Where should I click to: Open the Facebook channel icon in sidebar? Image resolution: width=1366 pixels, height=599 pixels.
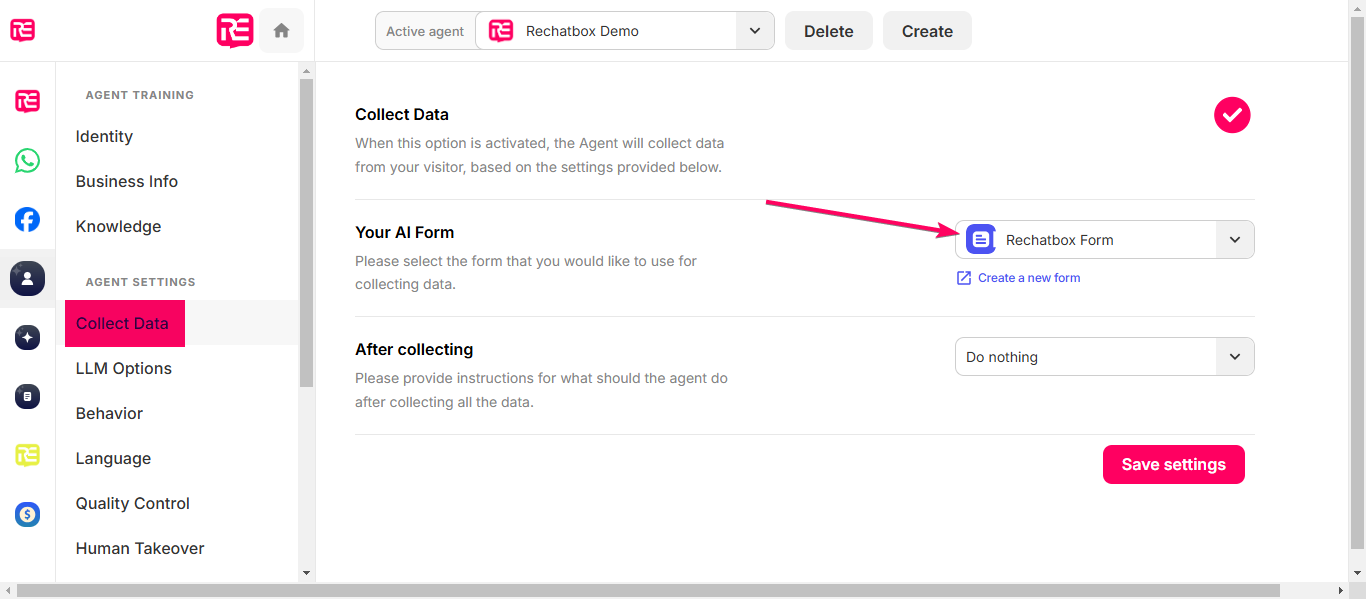click(27, 219)
